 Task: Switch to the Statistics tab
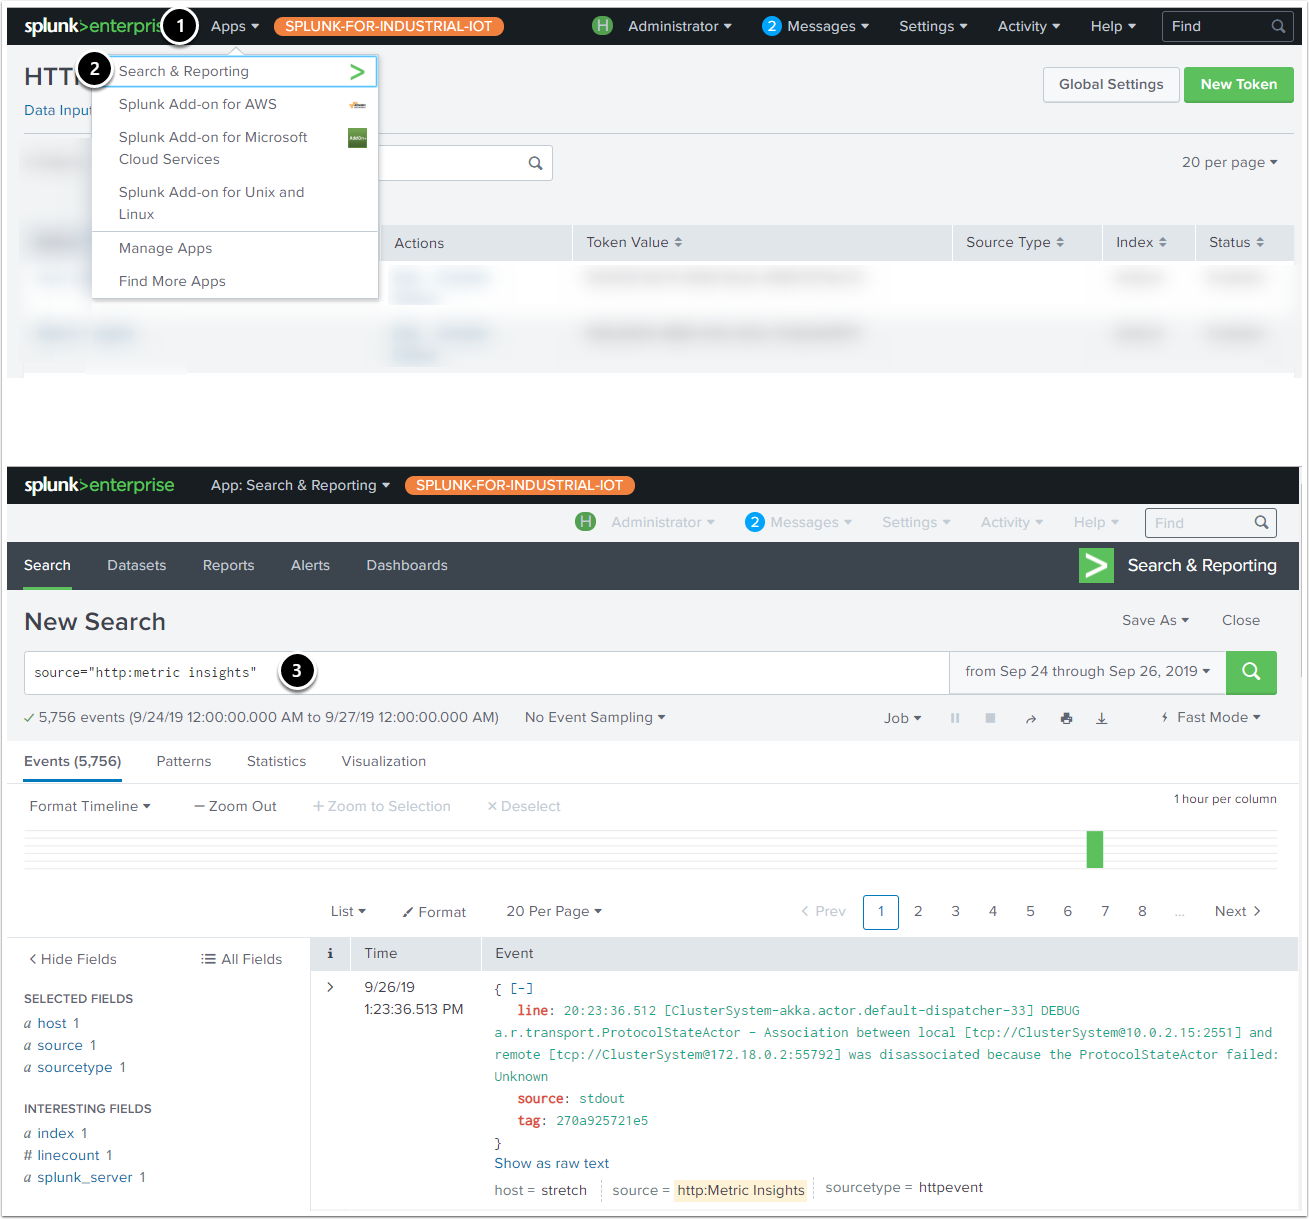pos(276,761)
